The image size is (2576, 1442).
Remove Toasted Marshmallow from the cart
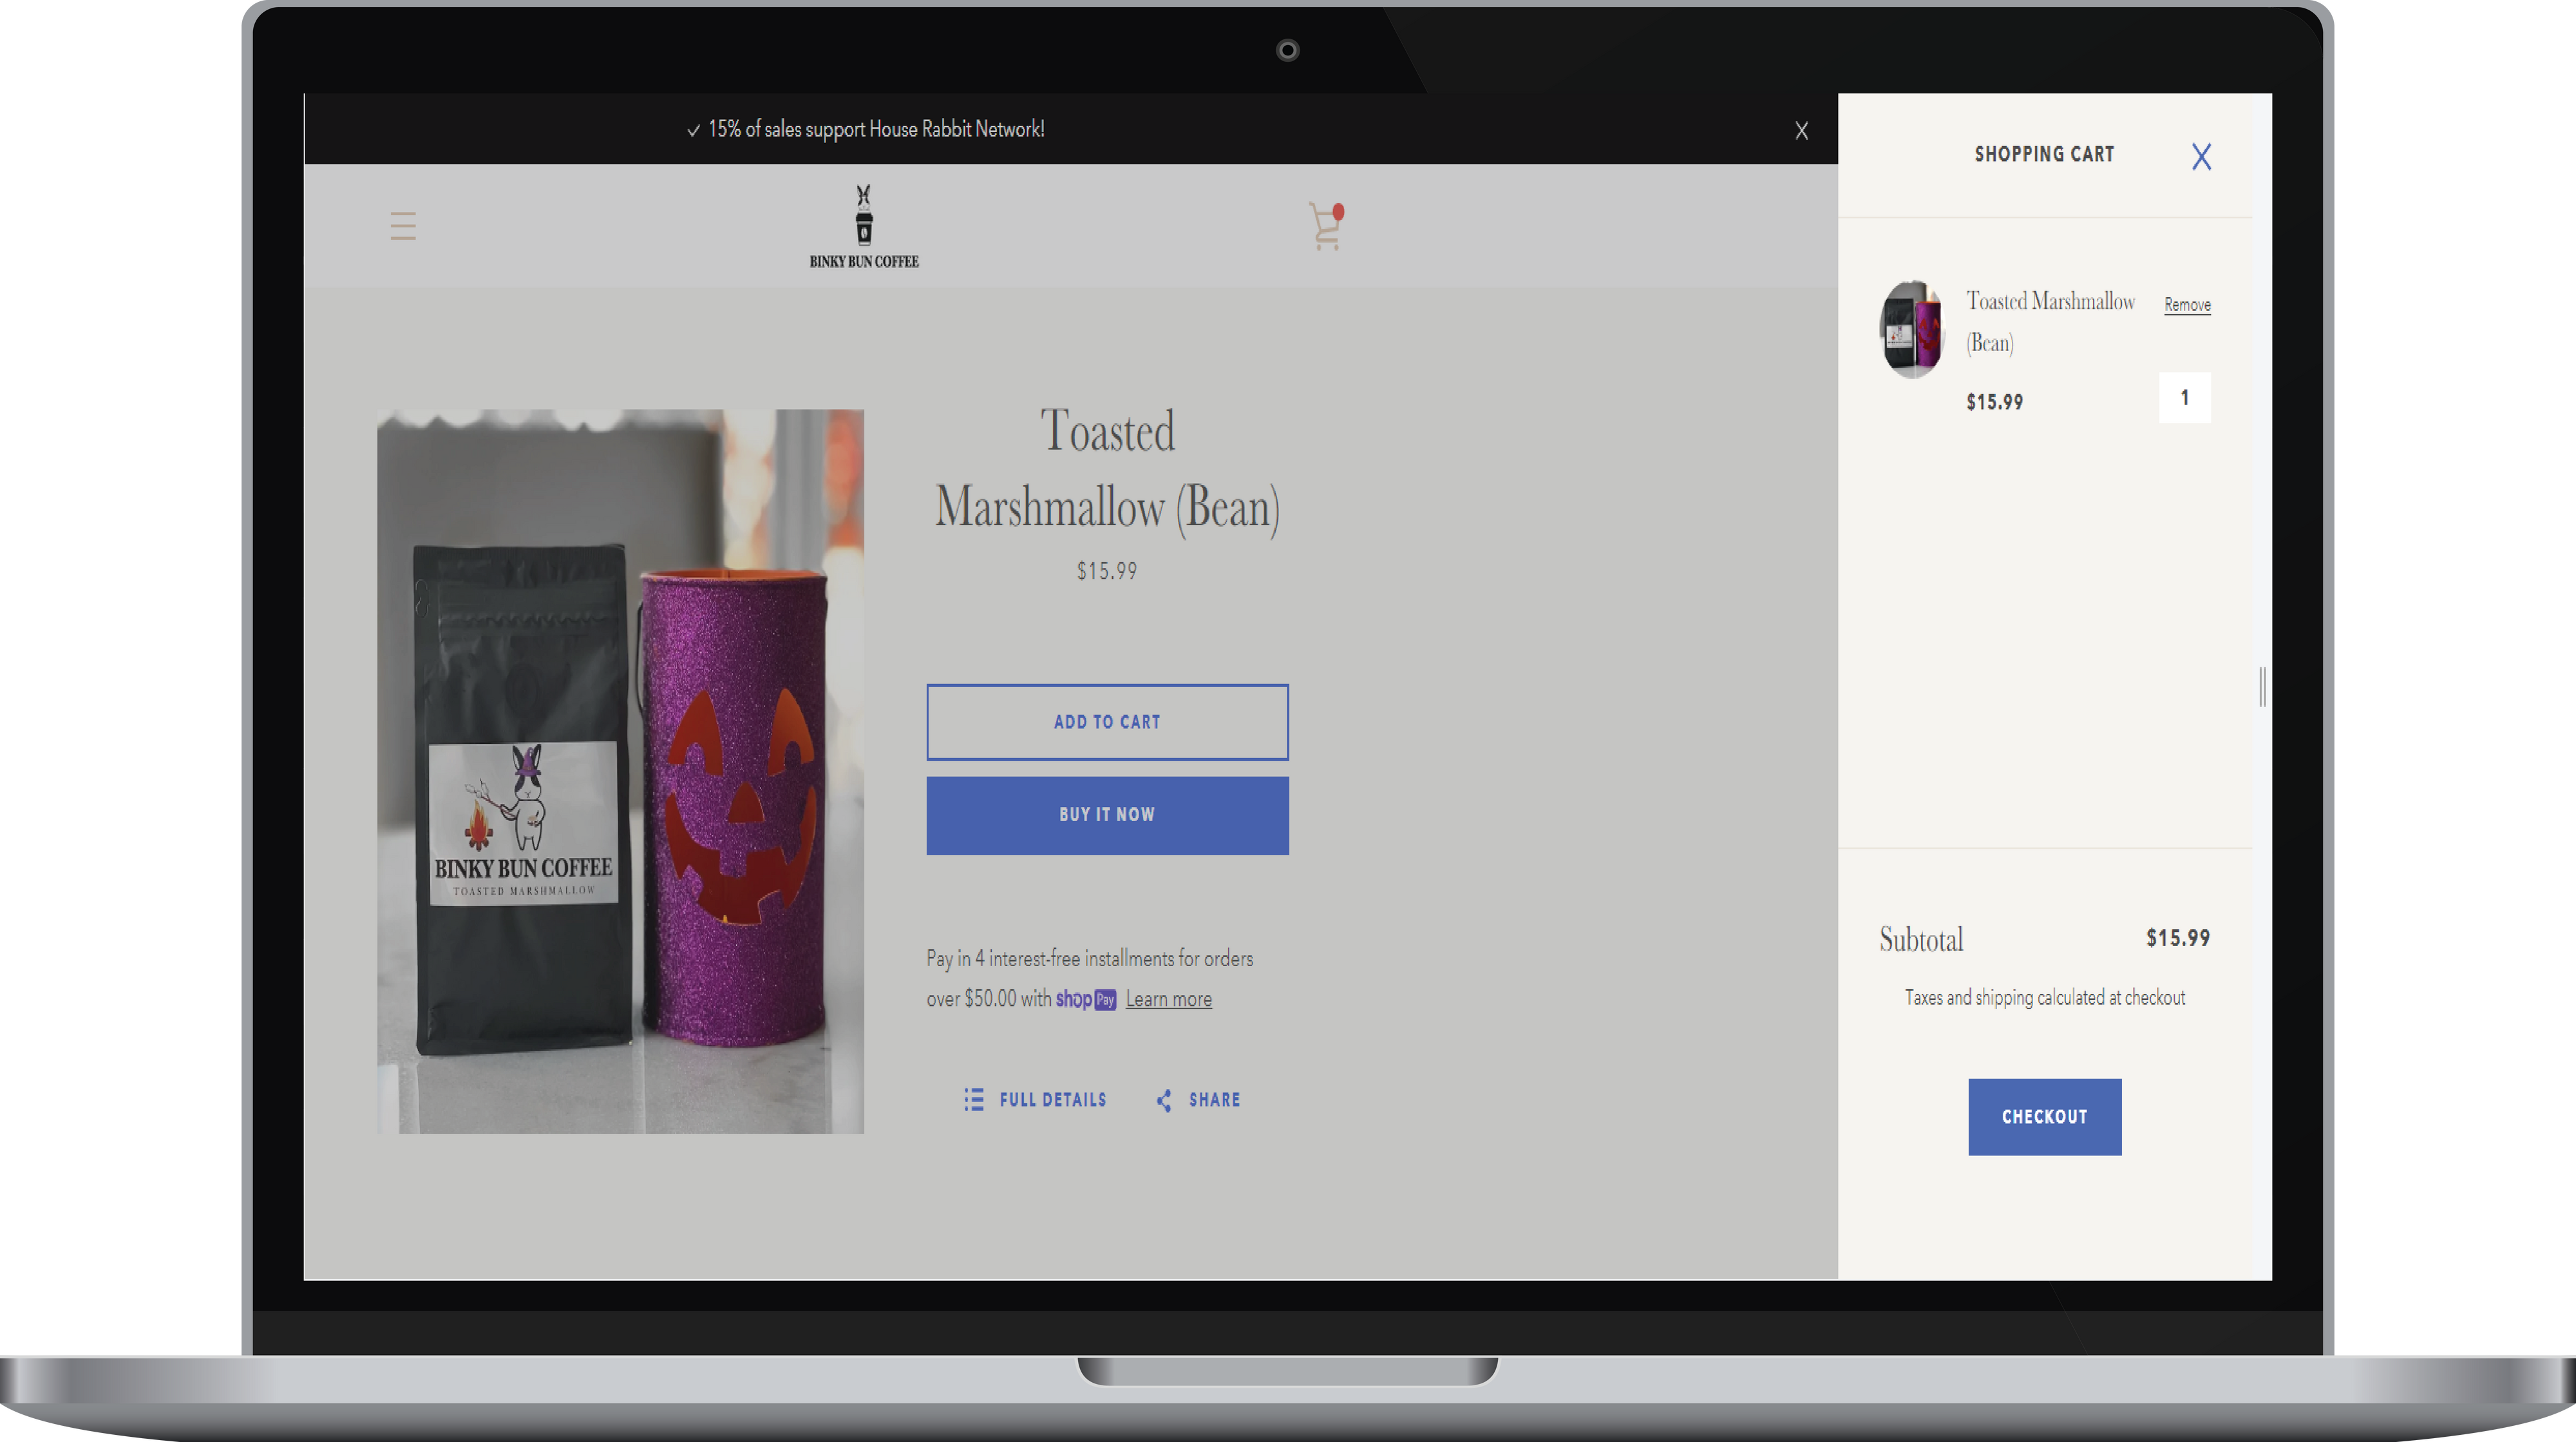(x=2187, y=305)
